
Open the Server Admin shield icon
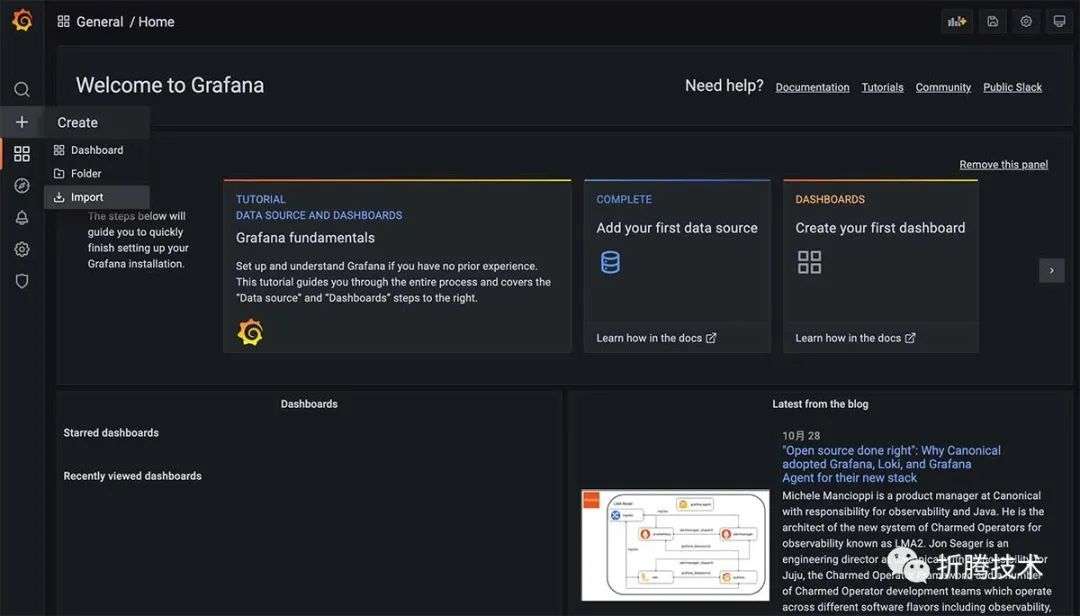click(22, 281)
